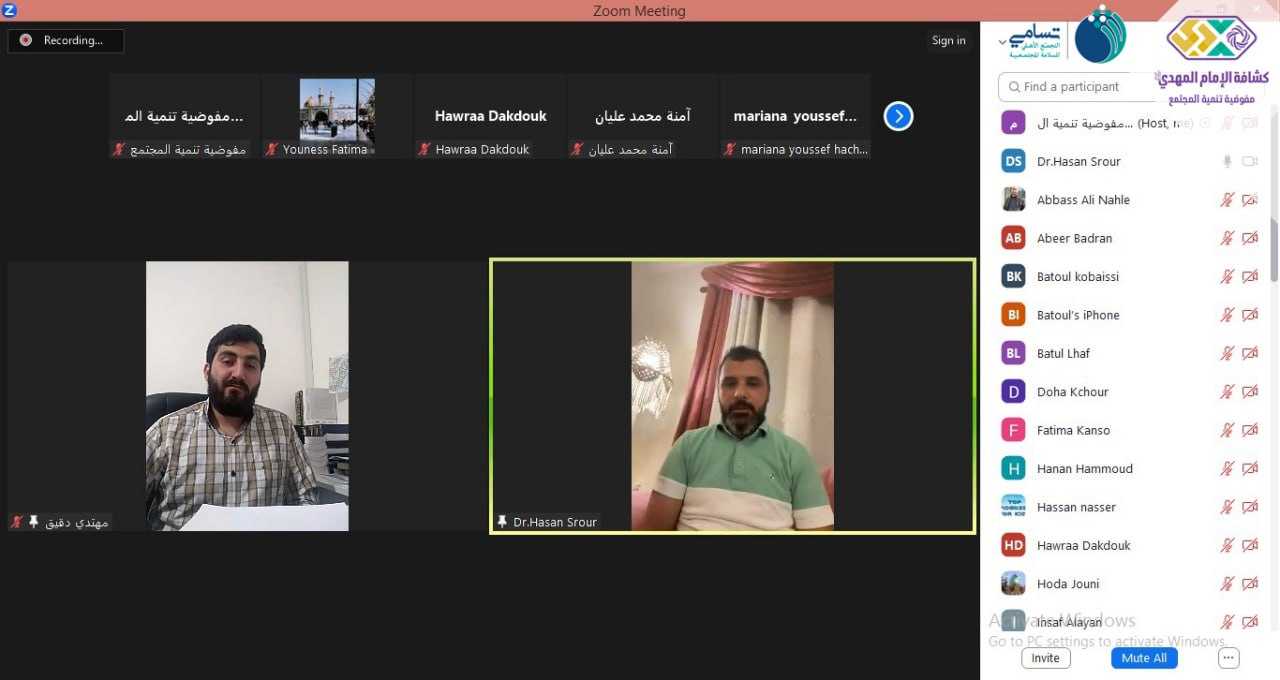Click the muted mic icon on مهندي دقيق's video
The height and width of the screenshot is (680, 1280).
pos(17,522)
